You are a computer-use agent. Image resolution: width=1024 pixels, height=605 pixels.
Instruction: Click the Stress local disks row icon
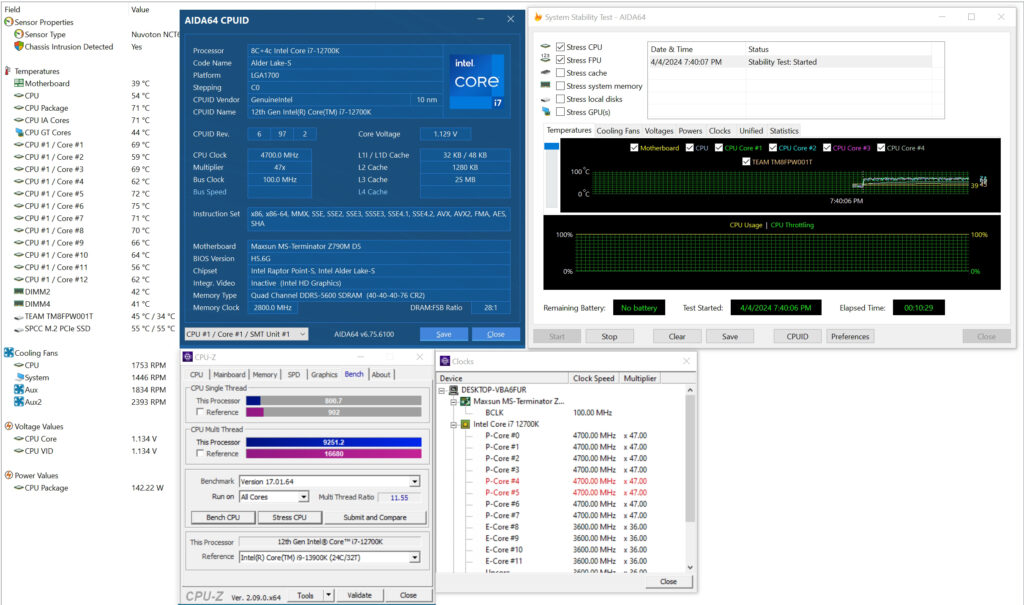(546, 99)
